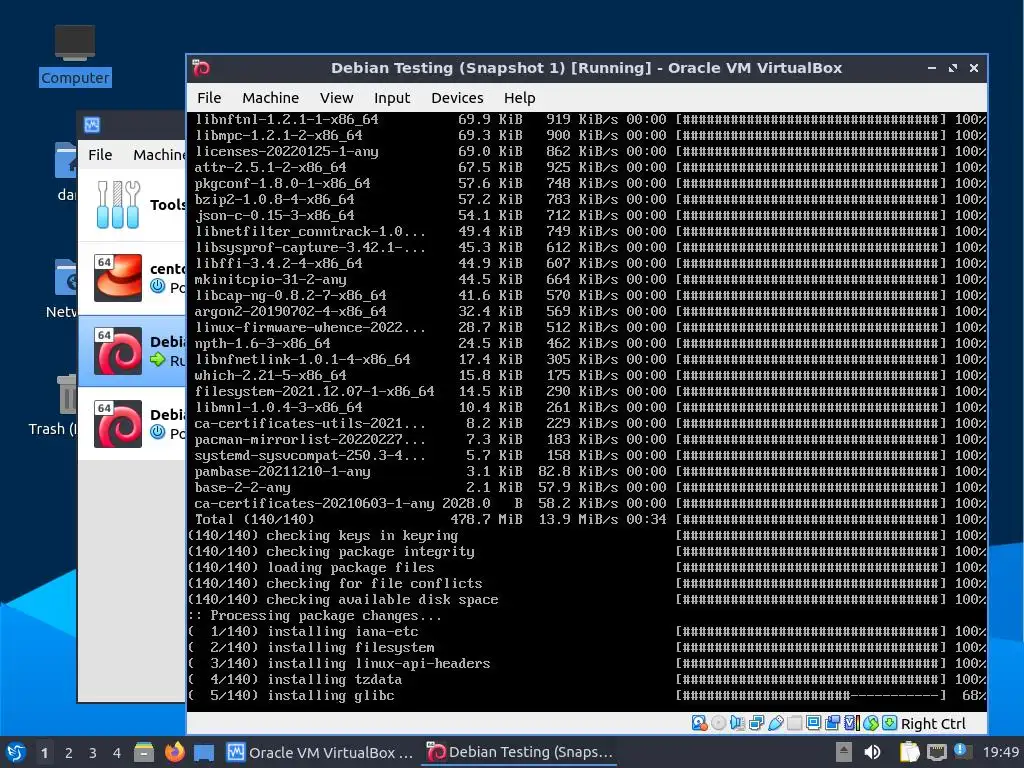Viewport: 1024px width, 768px height.
Task: Click the shared folders indicator icon
Action: coord(794,723)
